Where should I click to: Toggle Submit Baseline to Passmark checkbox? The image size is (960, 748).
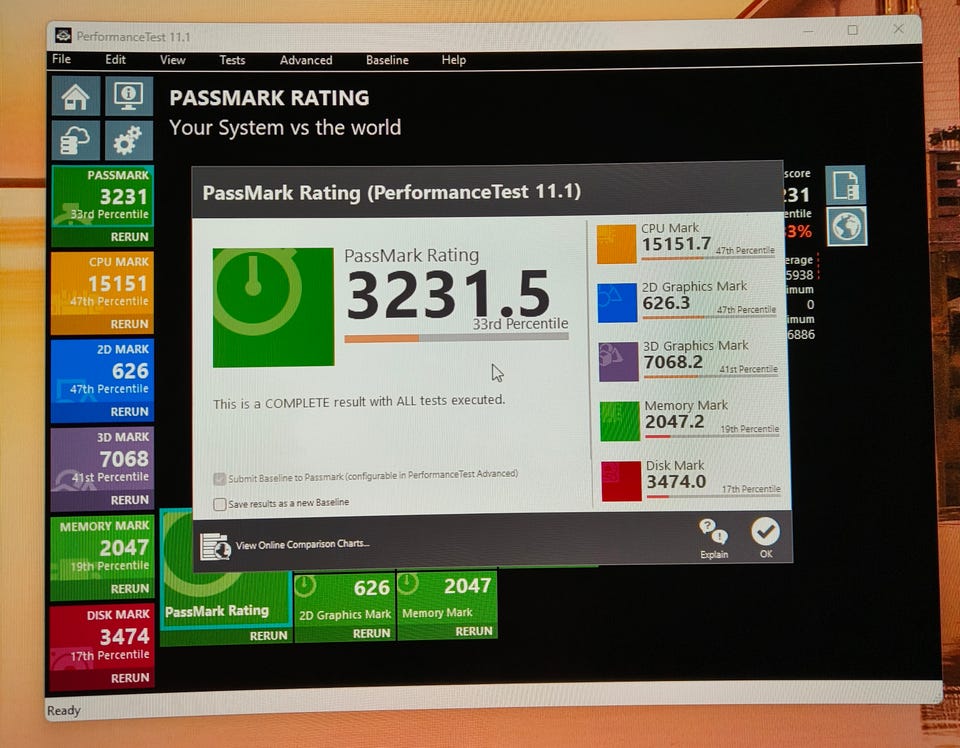[219, 479]
